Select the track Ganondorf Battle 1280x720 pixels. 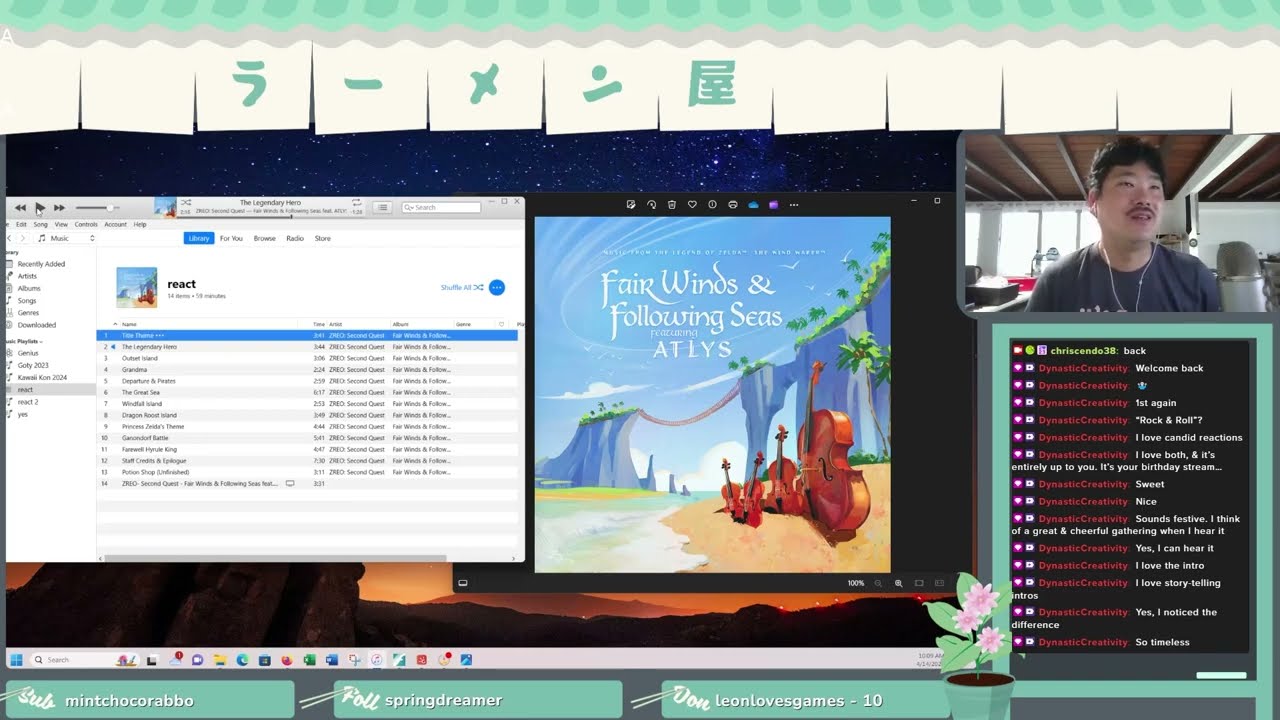coord(307,438)
